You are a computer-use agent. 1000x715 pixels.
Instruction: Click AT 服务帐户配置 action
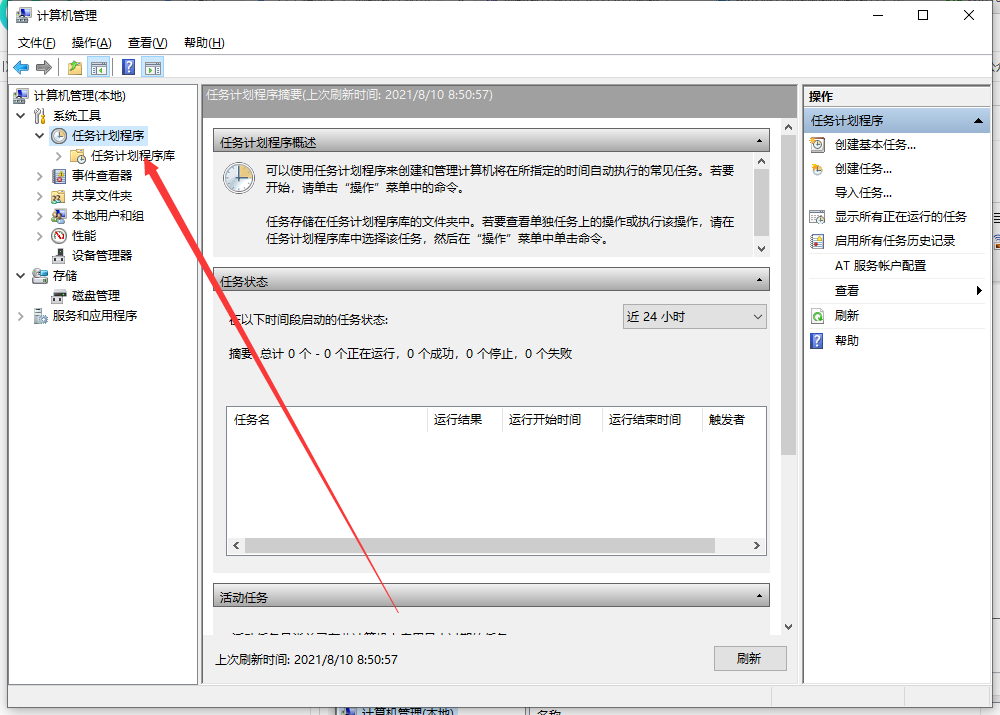(x=880, y=266)
